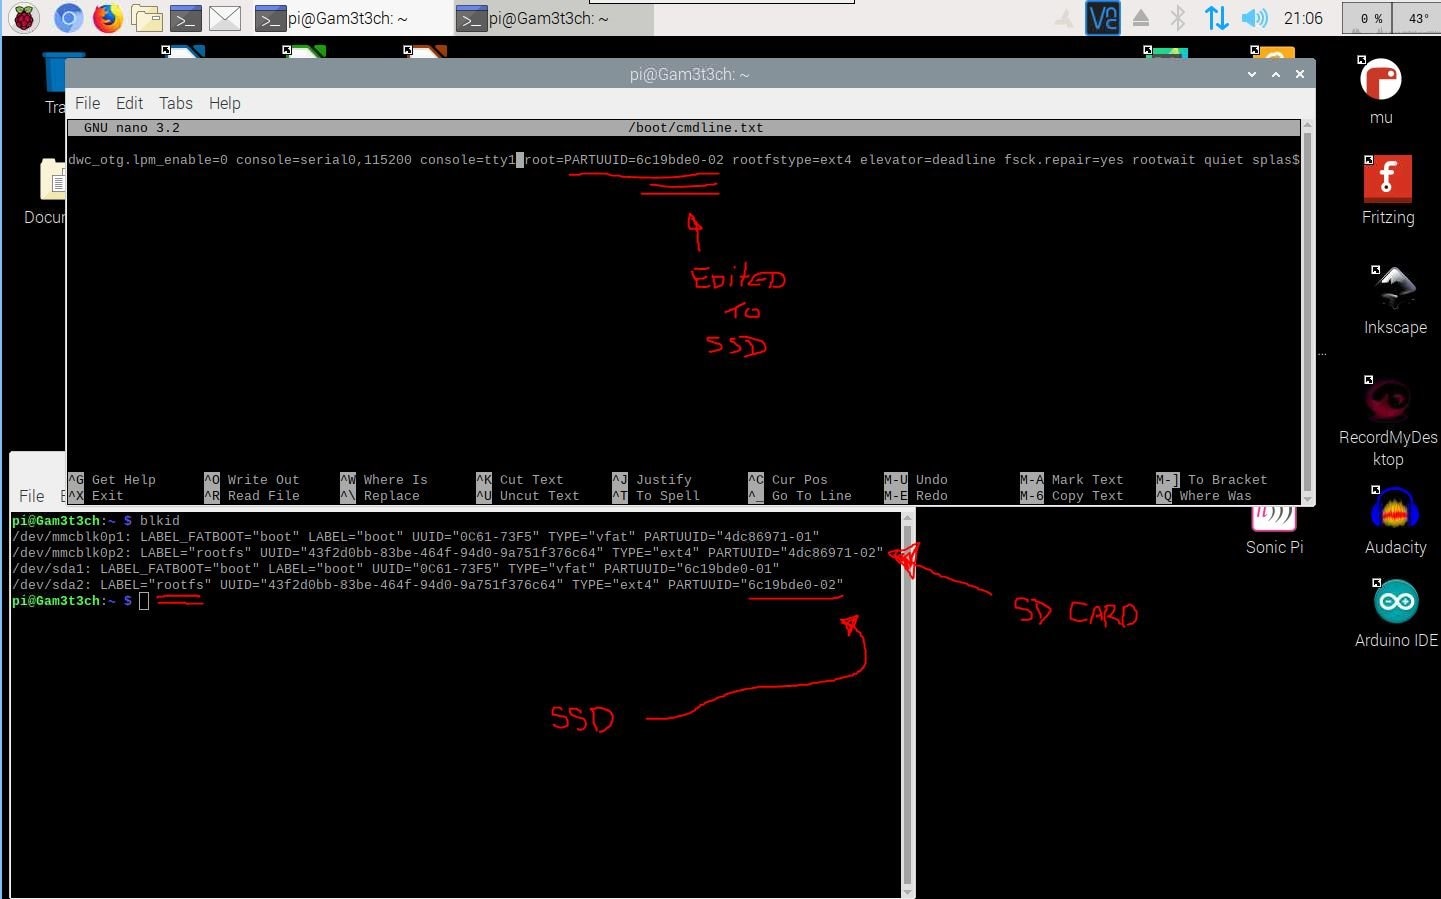Select the Inkscape desktop icon

(x=1395, y=301)
